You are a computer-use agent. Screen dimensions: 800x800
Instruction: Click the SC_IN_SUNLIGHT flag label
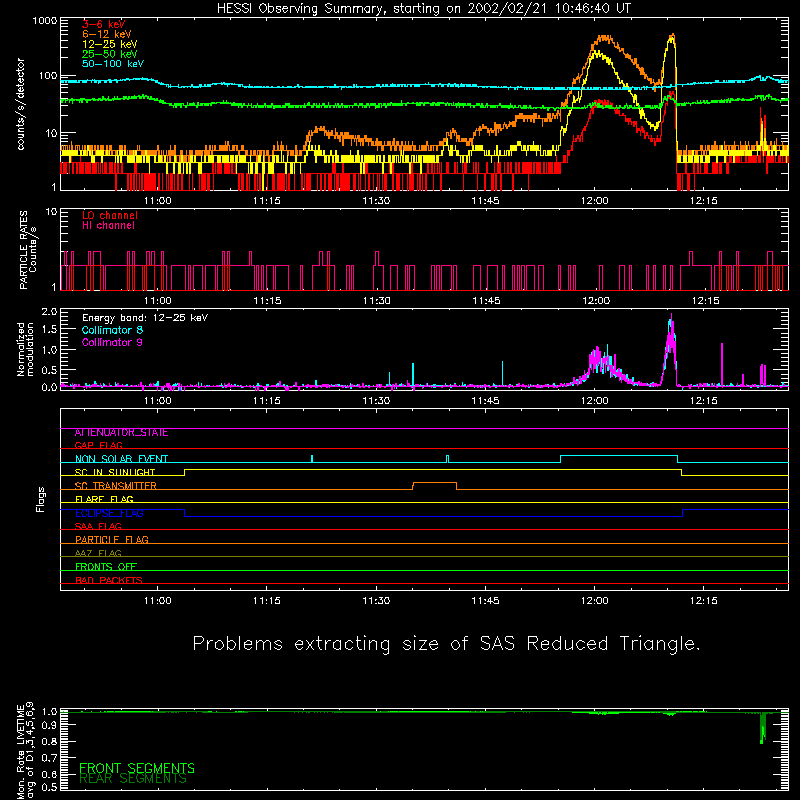115,472
